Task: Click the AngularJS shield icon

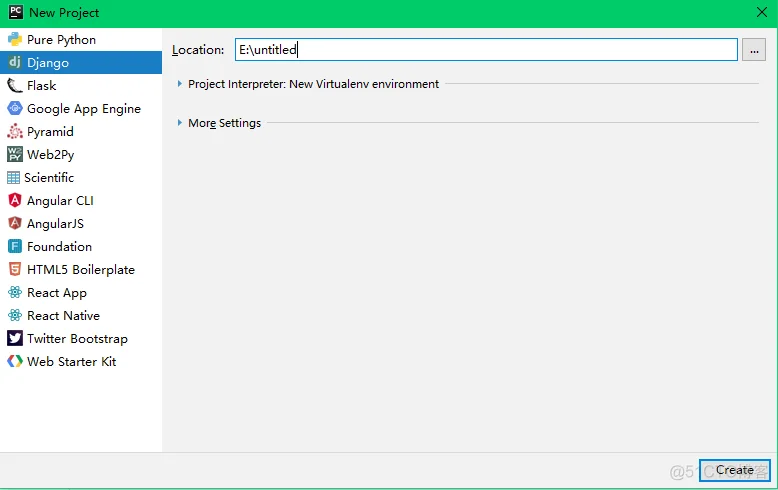Action: point(15,223)
